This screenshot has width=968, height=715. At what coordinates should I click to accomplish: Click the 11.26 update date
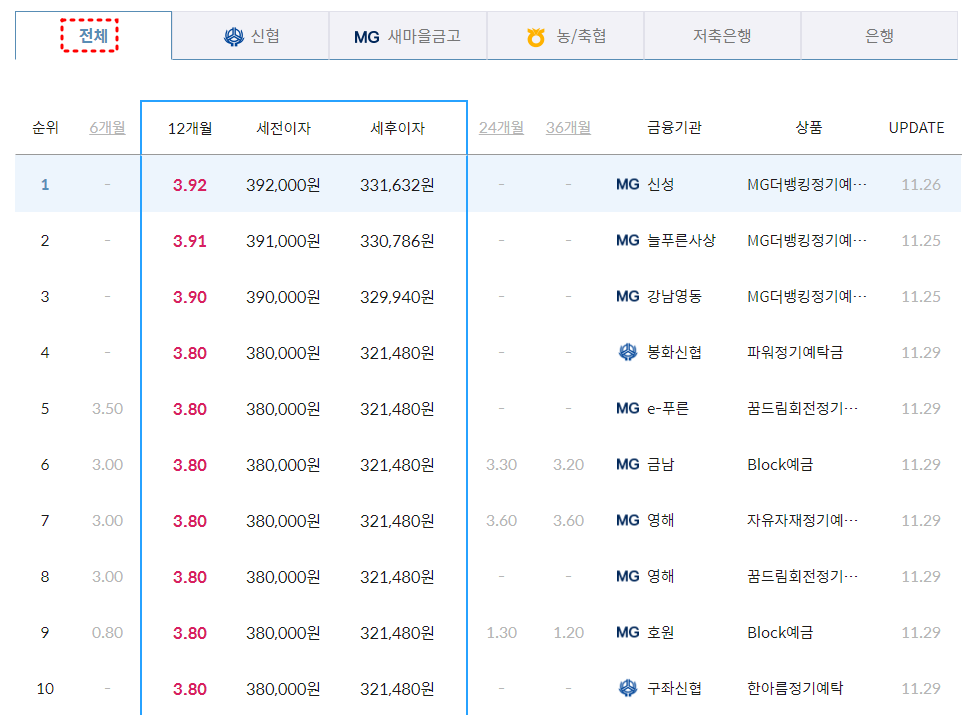coord(920,185)
